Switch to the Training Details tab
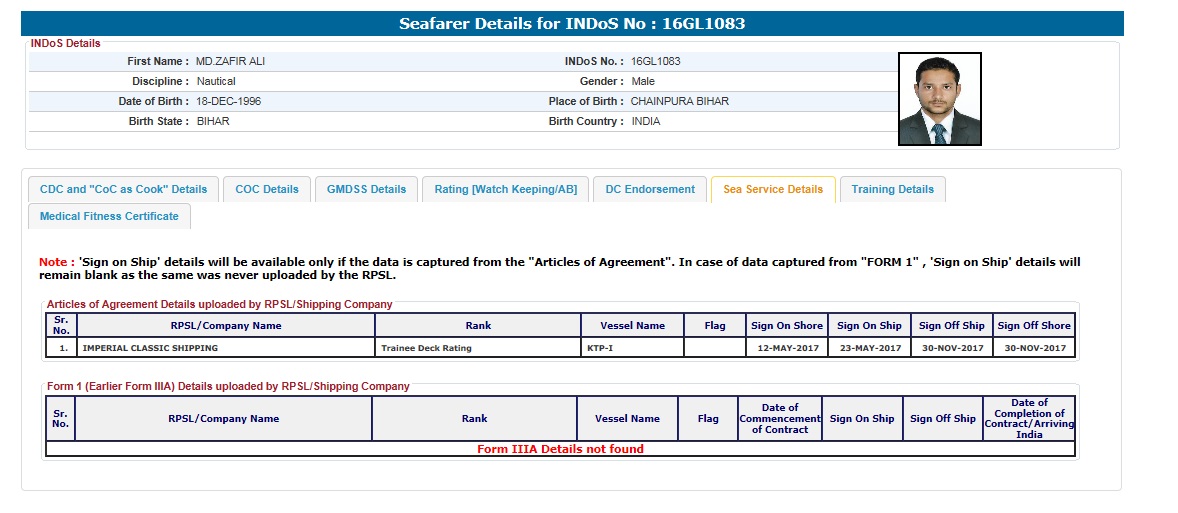1178x513 pixels. [892, 189]
